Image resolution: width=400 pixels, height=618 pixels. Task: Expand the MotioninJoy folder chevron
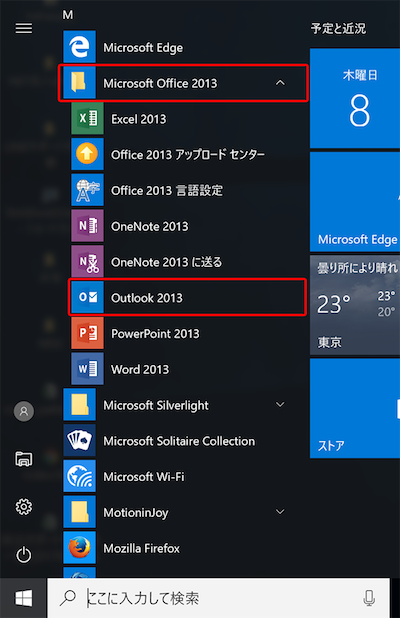[280, 512]
